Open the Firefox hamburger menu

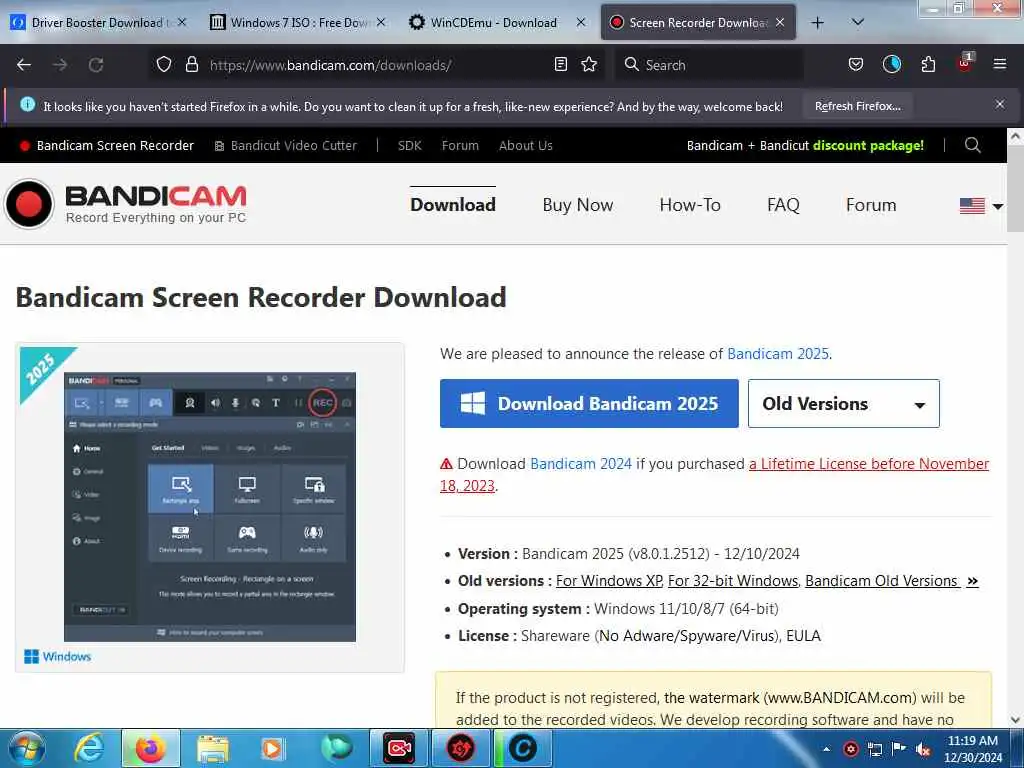coord(999,64)
